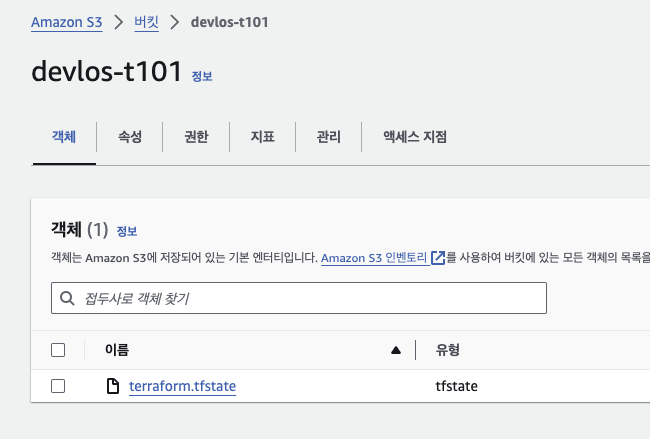Click the 객체 (1) section heading
The image size is (650, 439).
pos(79,229)
